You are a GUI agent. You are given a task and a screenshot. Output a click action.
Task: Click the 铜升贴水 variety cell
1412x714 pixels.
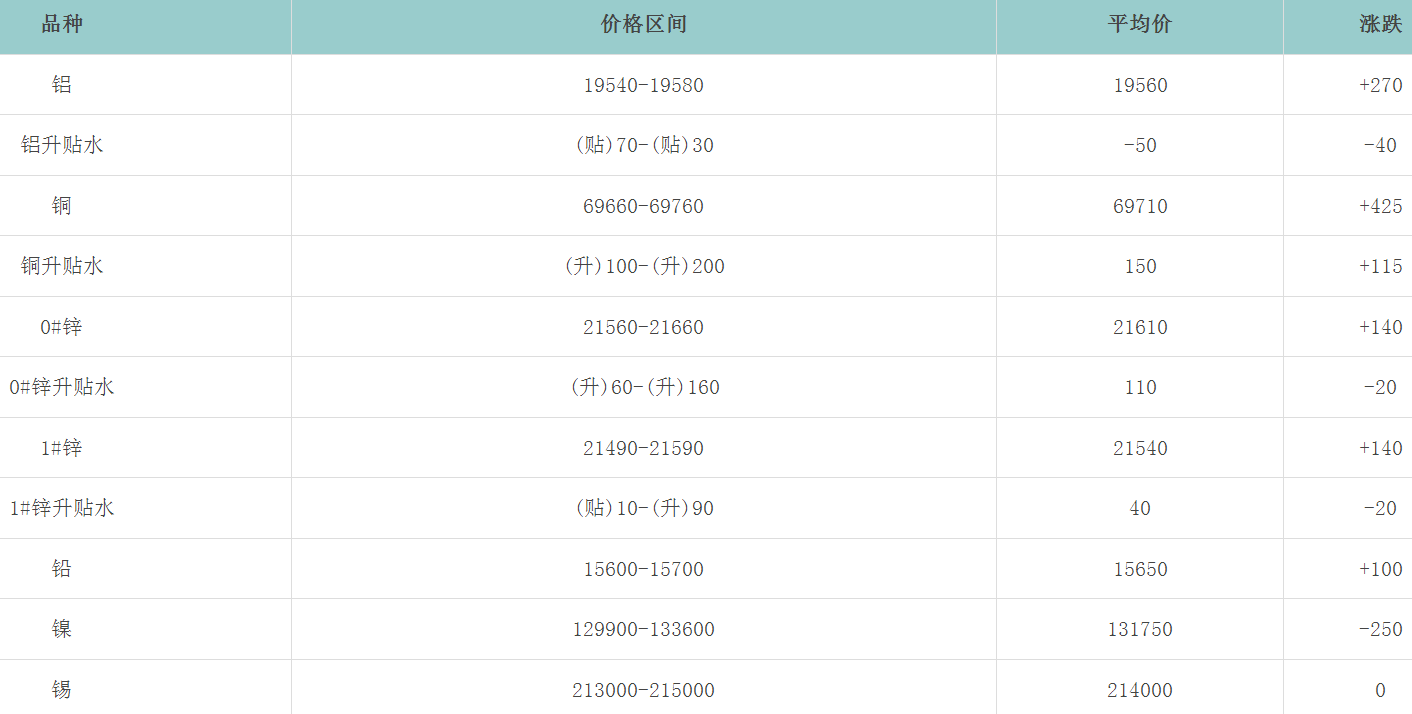point(62,266)
